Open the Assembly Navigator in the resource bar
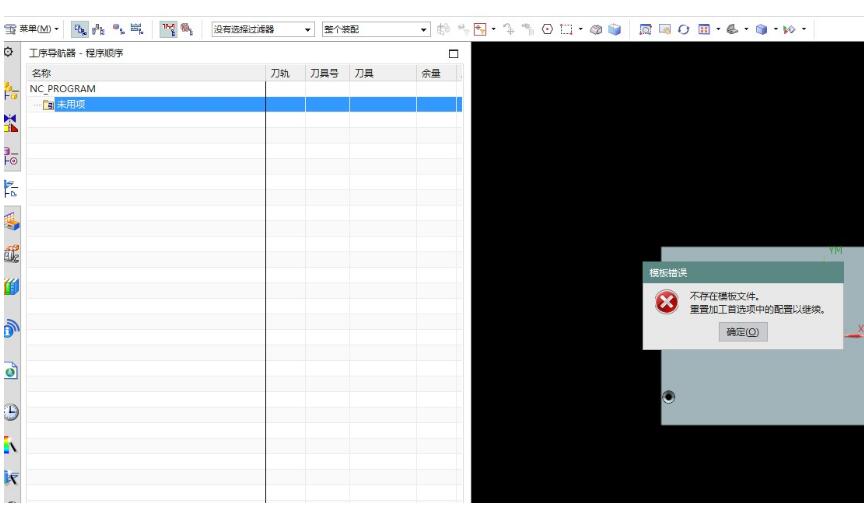The width and height of the screenshot is (864, 506). tap(11, 90)
